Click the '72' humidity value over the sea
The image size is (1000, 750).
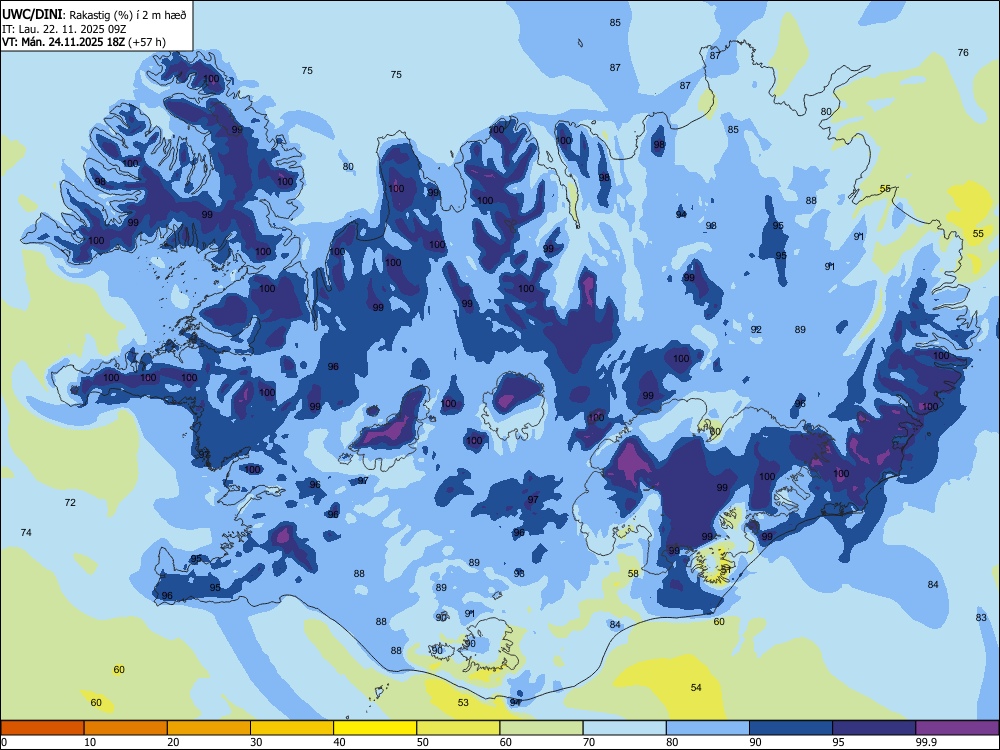(x=70, y=503)
